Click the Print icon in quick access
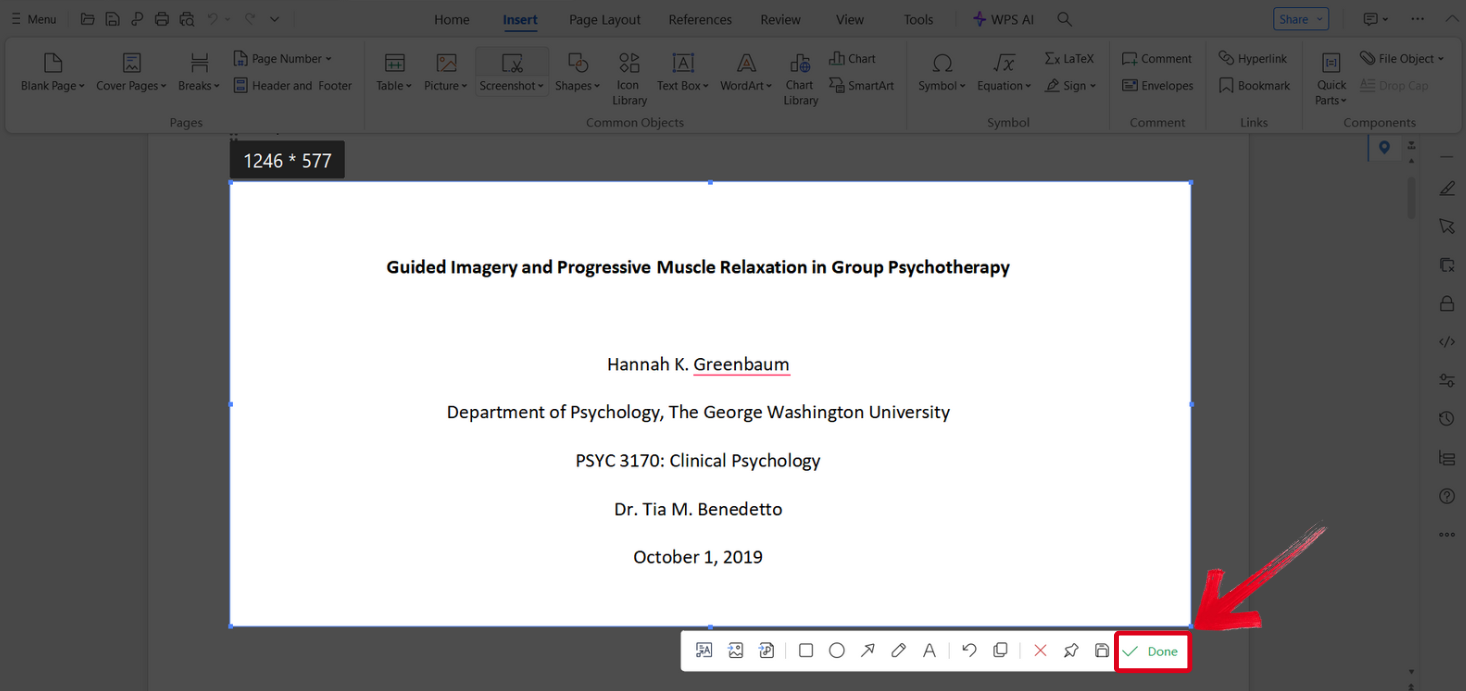Screen dimensions: 1466x691 point(162,19)
